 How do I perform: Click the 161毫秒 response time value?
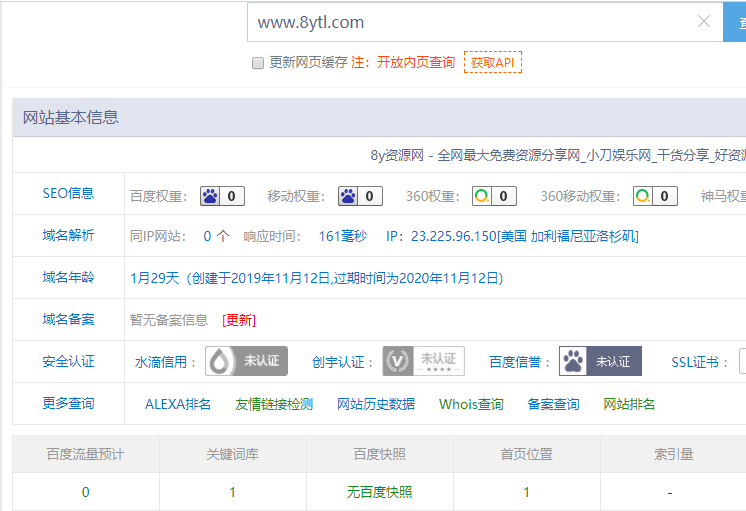(343, 236)
